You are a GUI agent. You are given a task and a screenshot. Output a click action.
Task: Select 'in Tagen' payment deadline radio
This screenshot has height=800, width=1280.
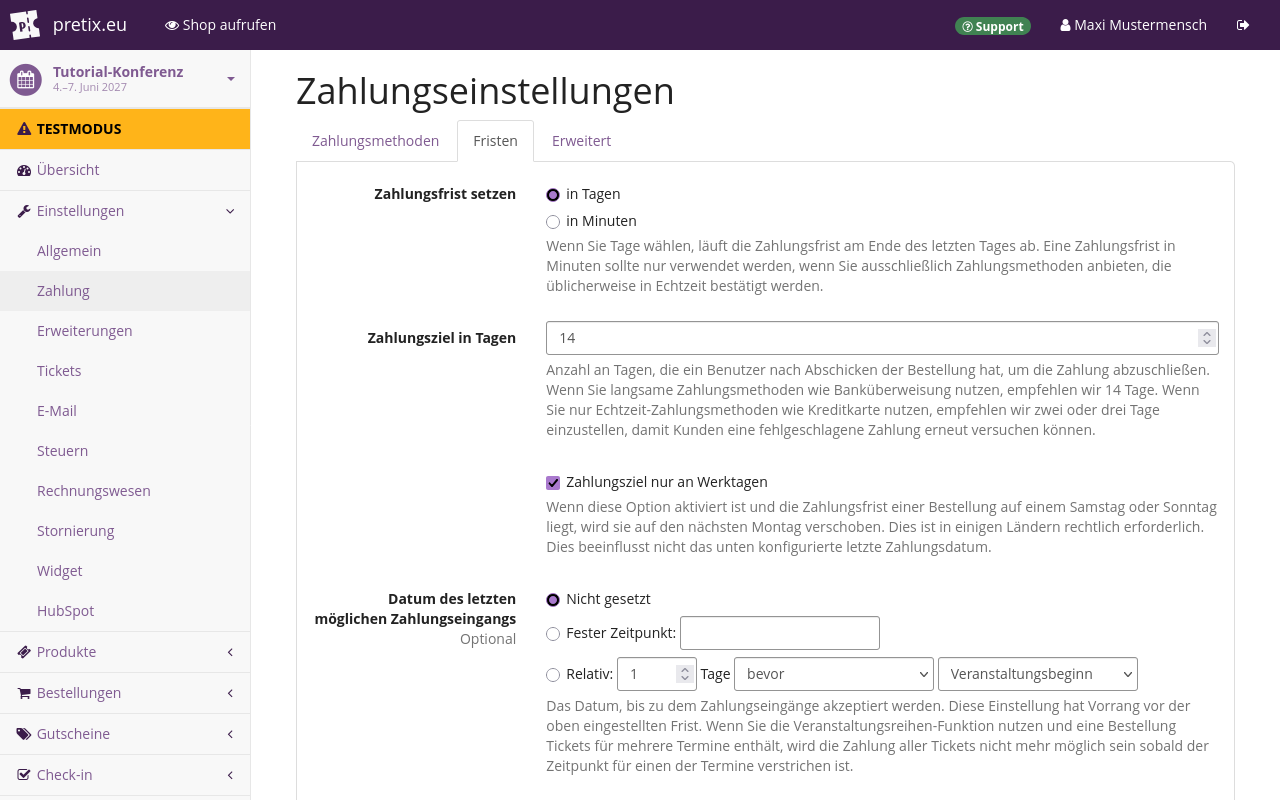[553, 195]
